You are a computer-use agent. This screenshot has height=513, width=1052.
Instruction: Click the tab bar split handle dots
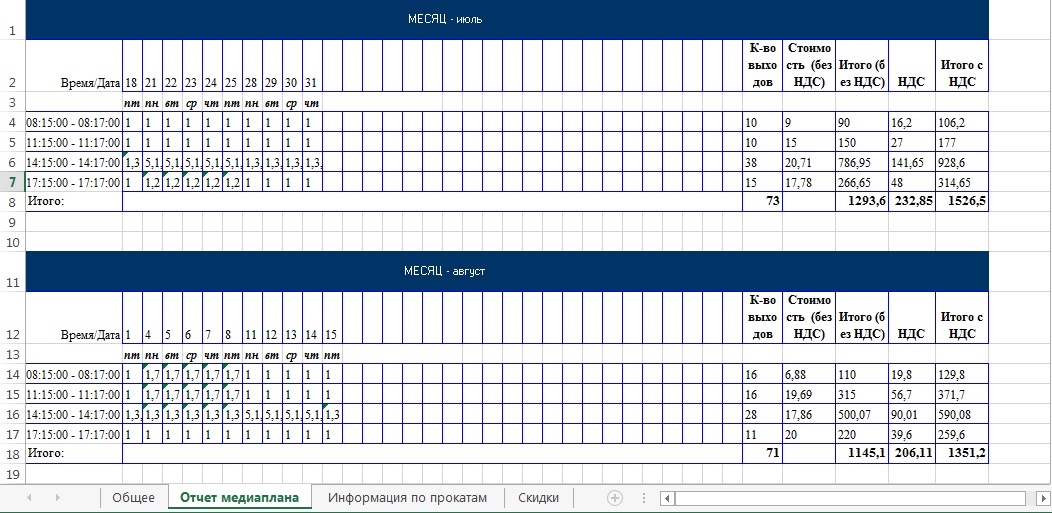click(643, 498)
